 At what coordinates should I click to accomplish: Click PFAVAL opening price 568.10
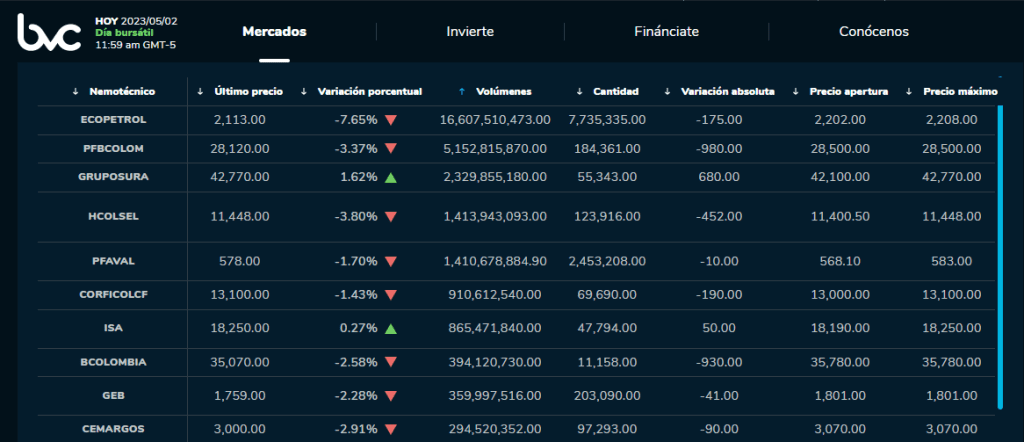(x=840, y=262)
